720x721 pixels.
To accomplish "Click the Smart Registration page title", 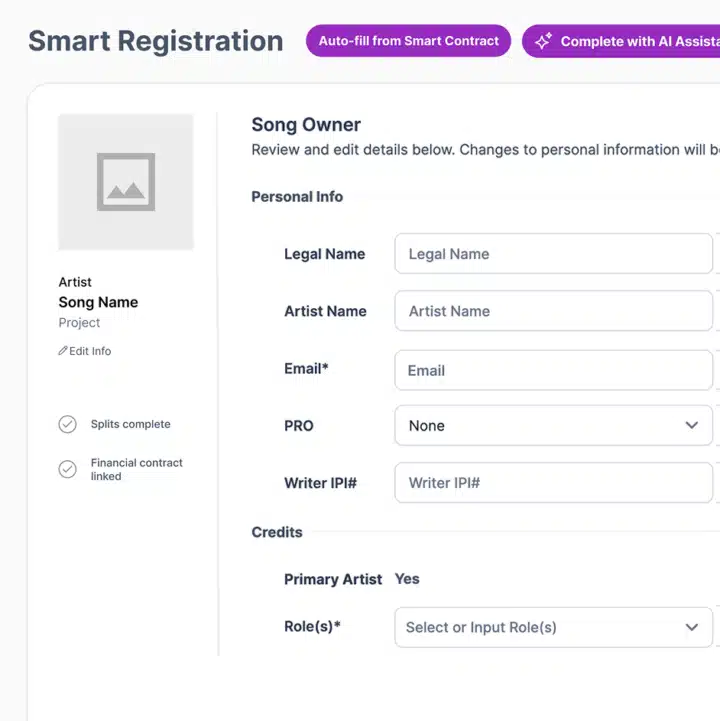I will click(155, 41).
